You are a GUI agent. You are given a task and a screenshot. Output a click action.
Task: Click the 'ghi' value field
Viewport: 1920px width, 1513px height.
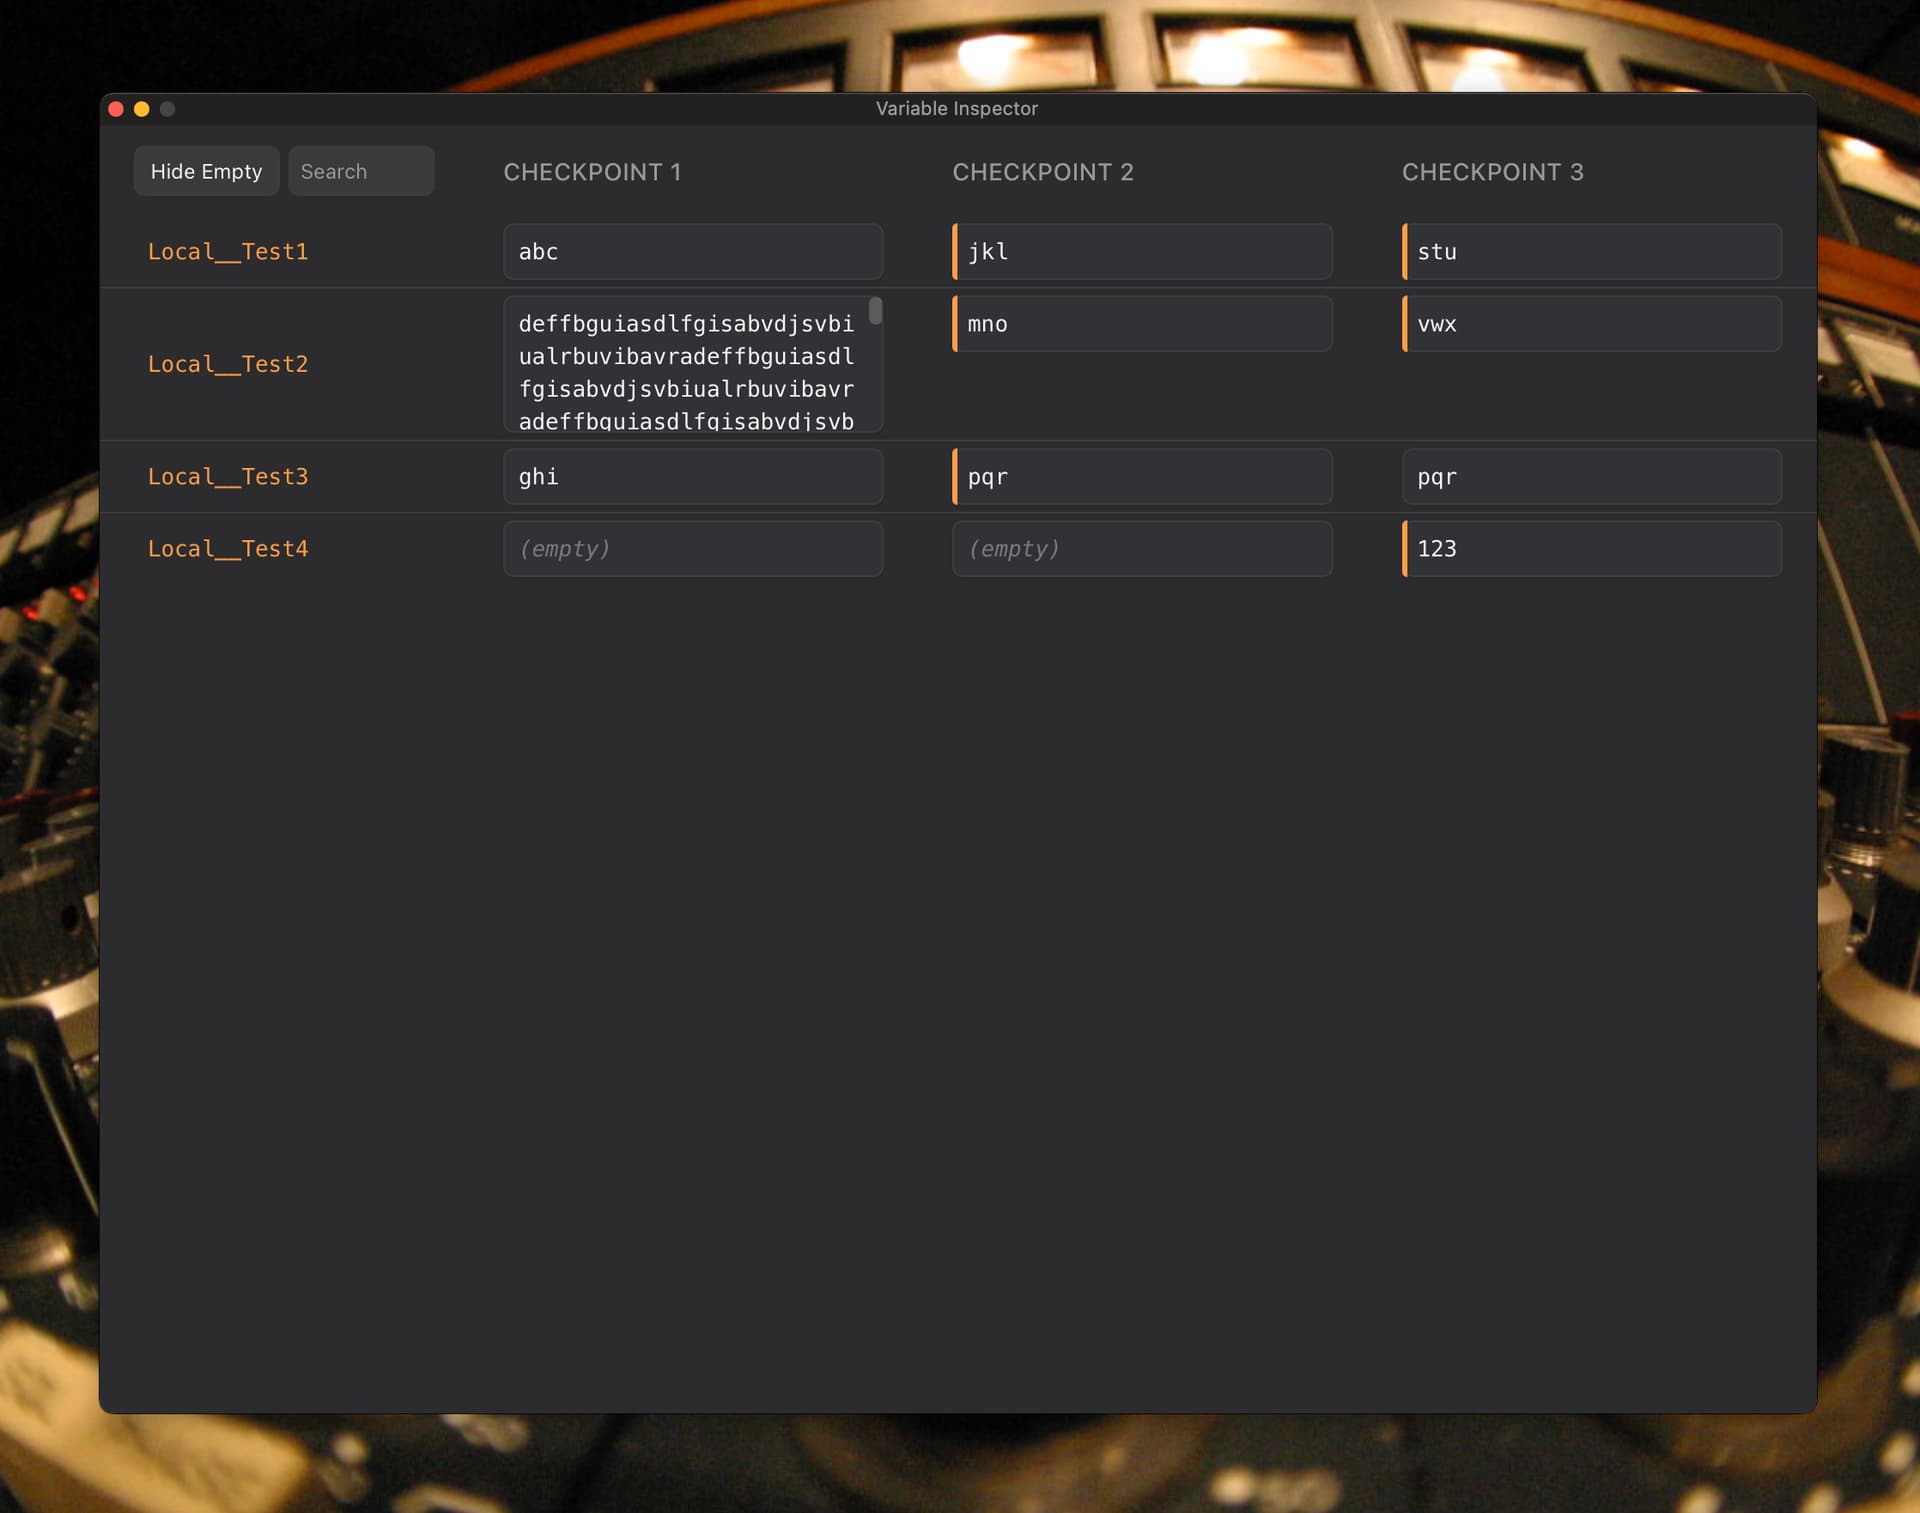(693, 477)
